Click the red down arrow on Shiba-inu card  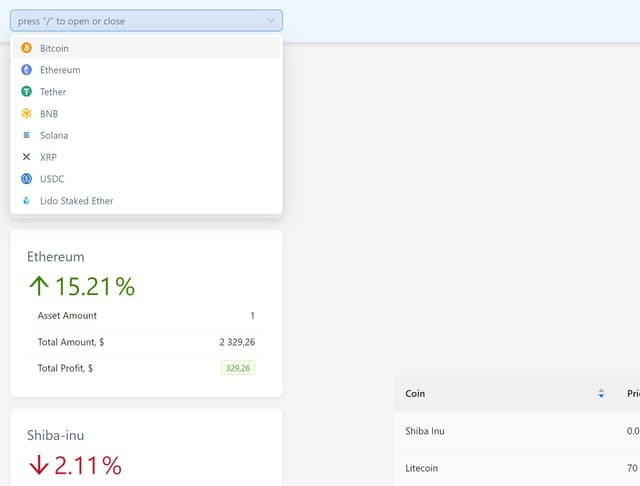point(39,465)
